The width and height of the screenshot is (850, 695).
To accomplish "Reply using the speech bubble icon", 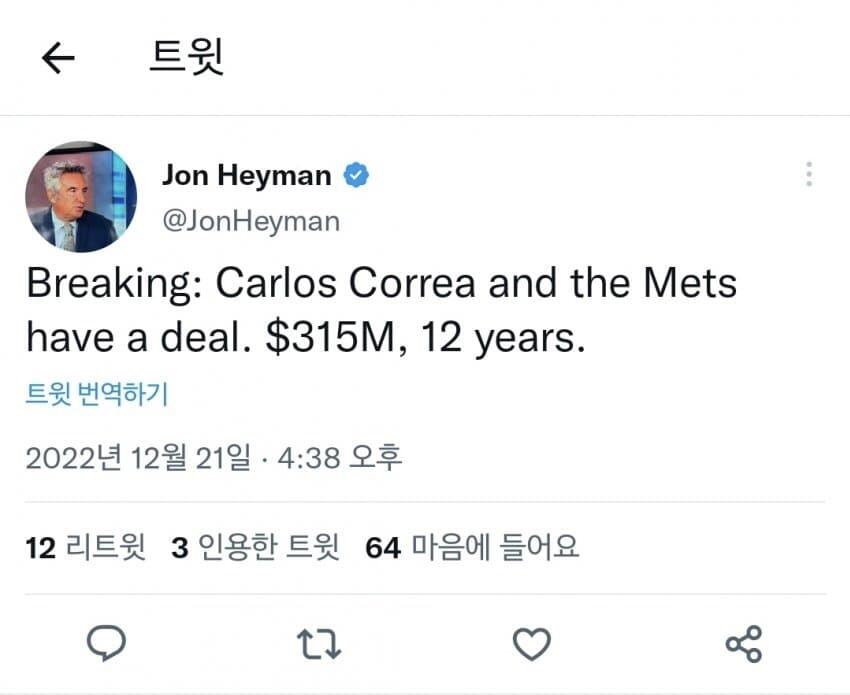I will 106,644.
